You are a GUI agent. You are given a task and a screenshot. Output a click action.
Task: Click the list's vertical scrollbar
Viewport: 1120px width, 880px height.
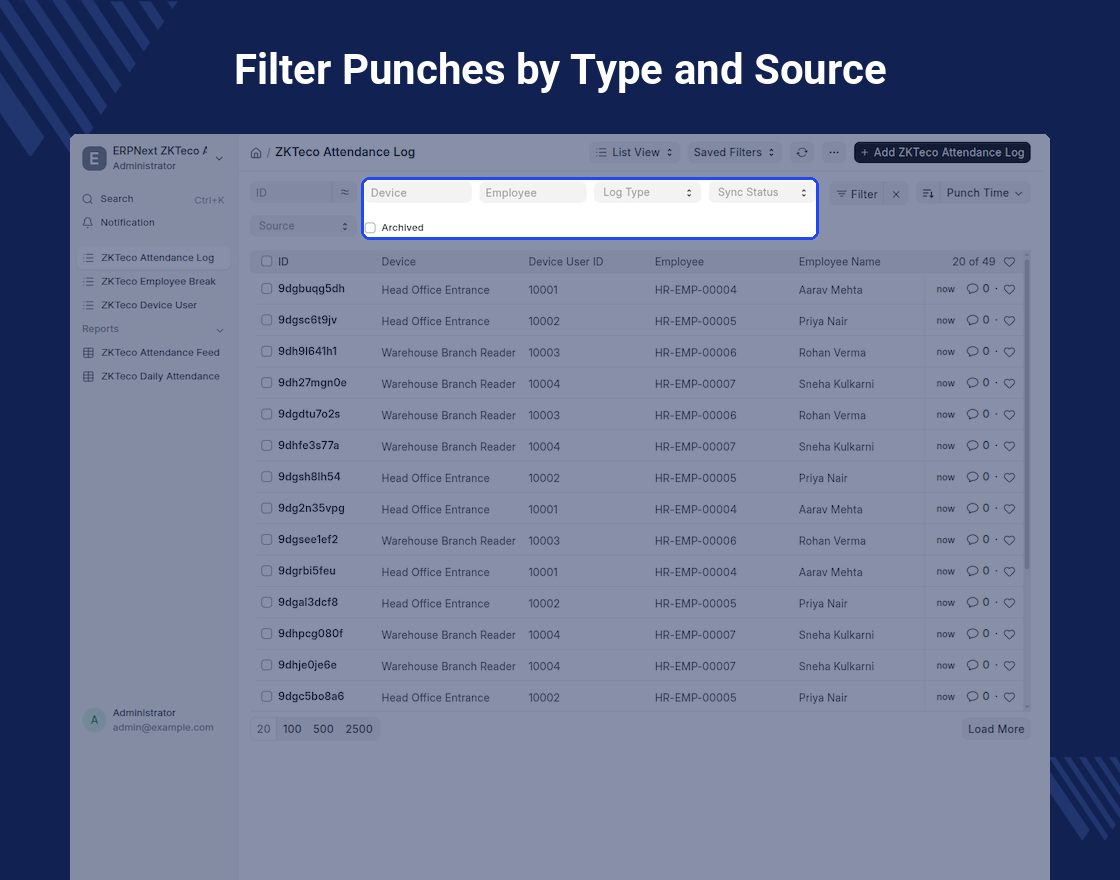tap(1027, 414)
